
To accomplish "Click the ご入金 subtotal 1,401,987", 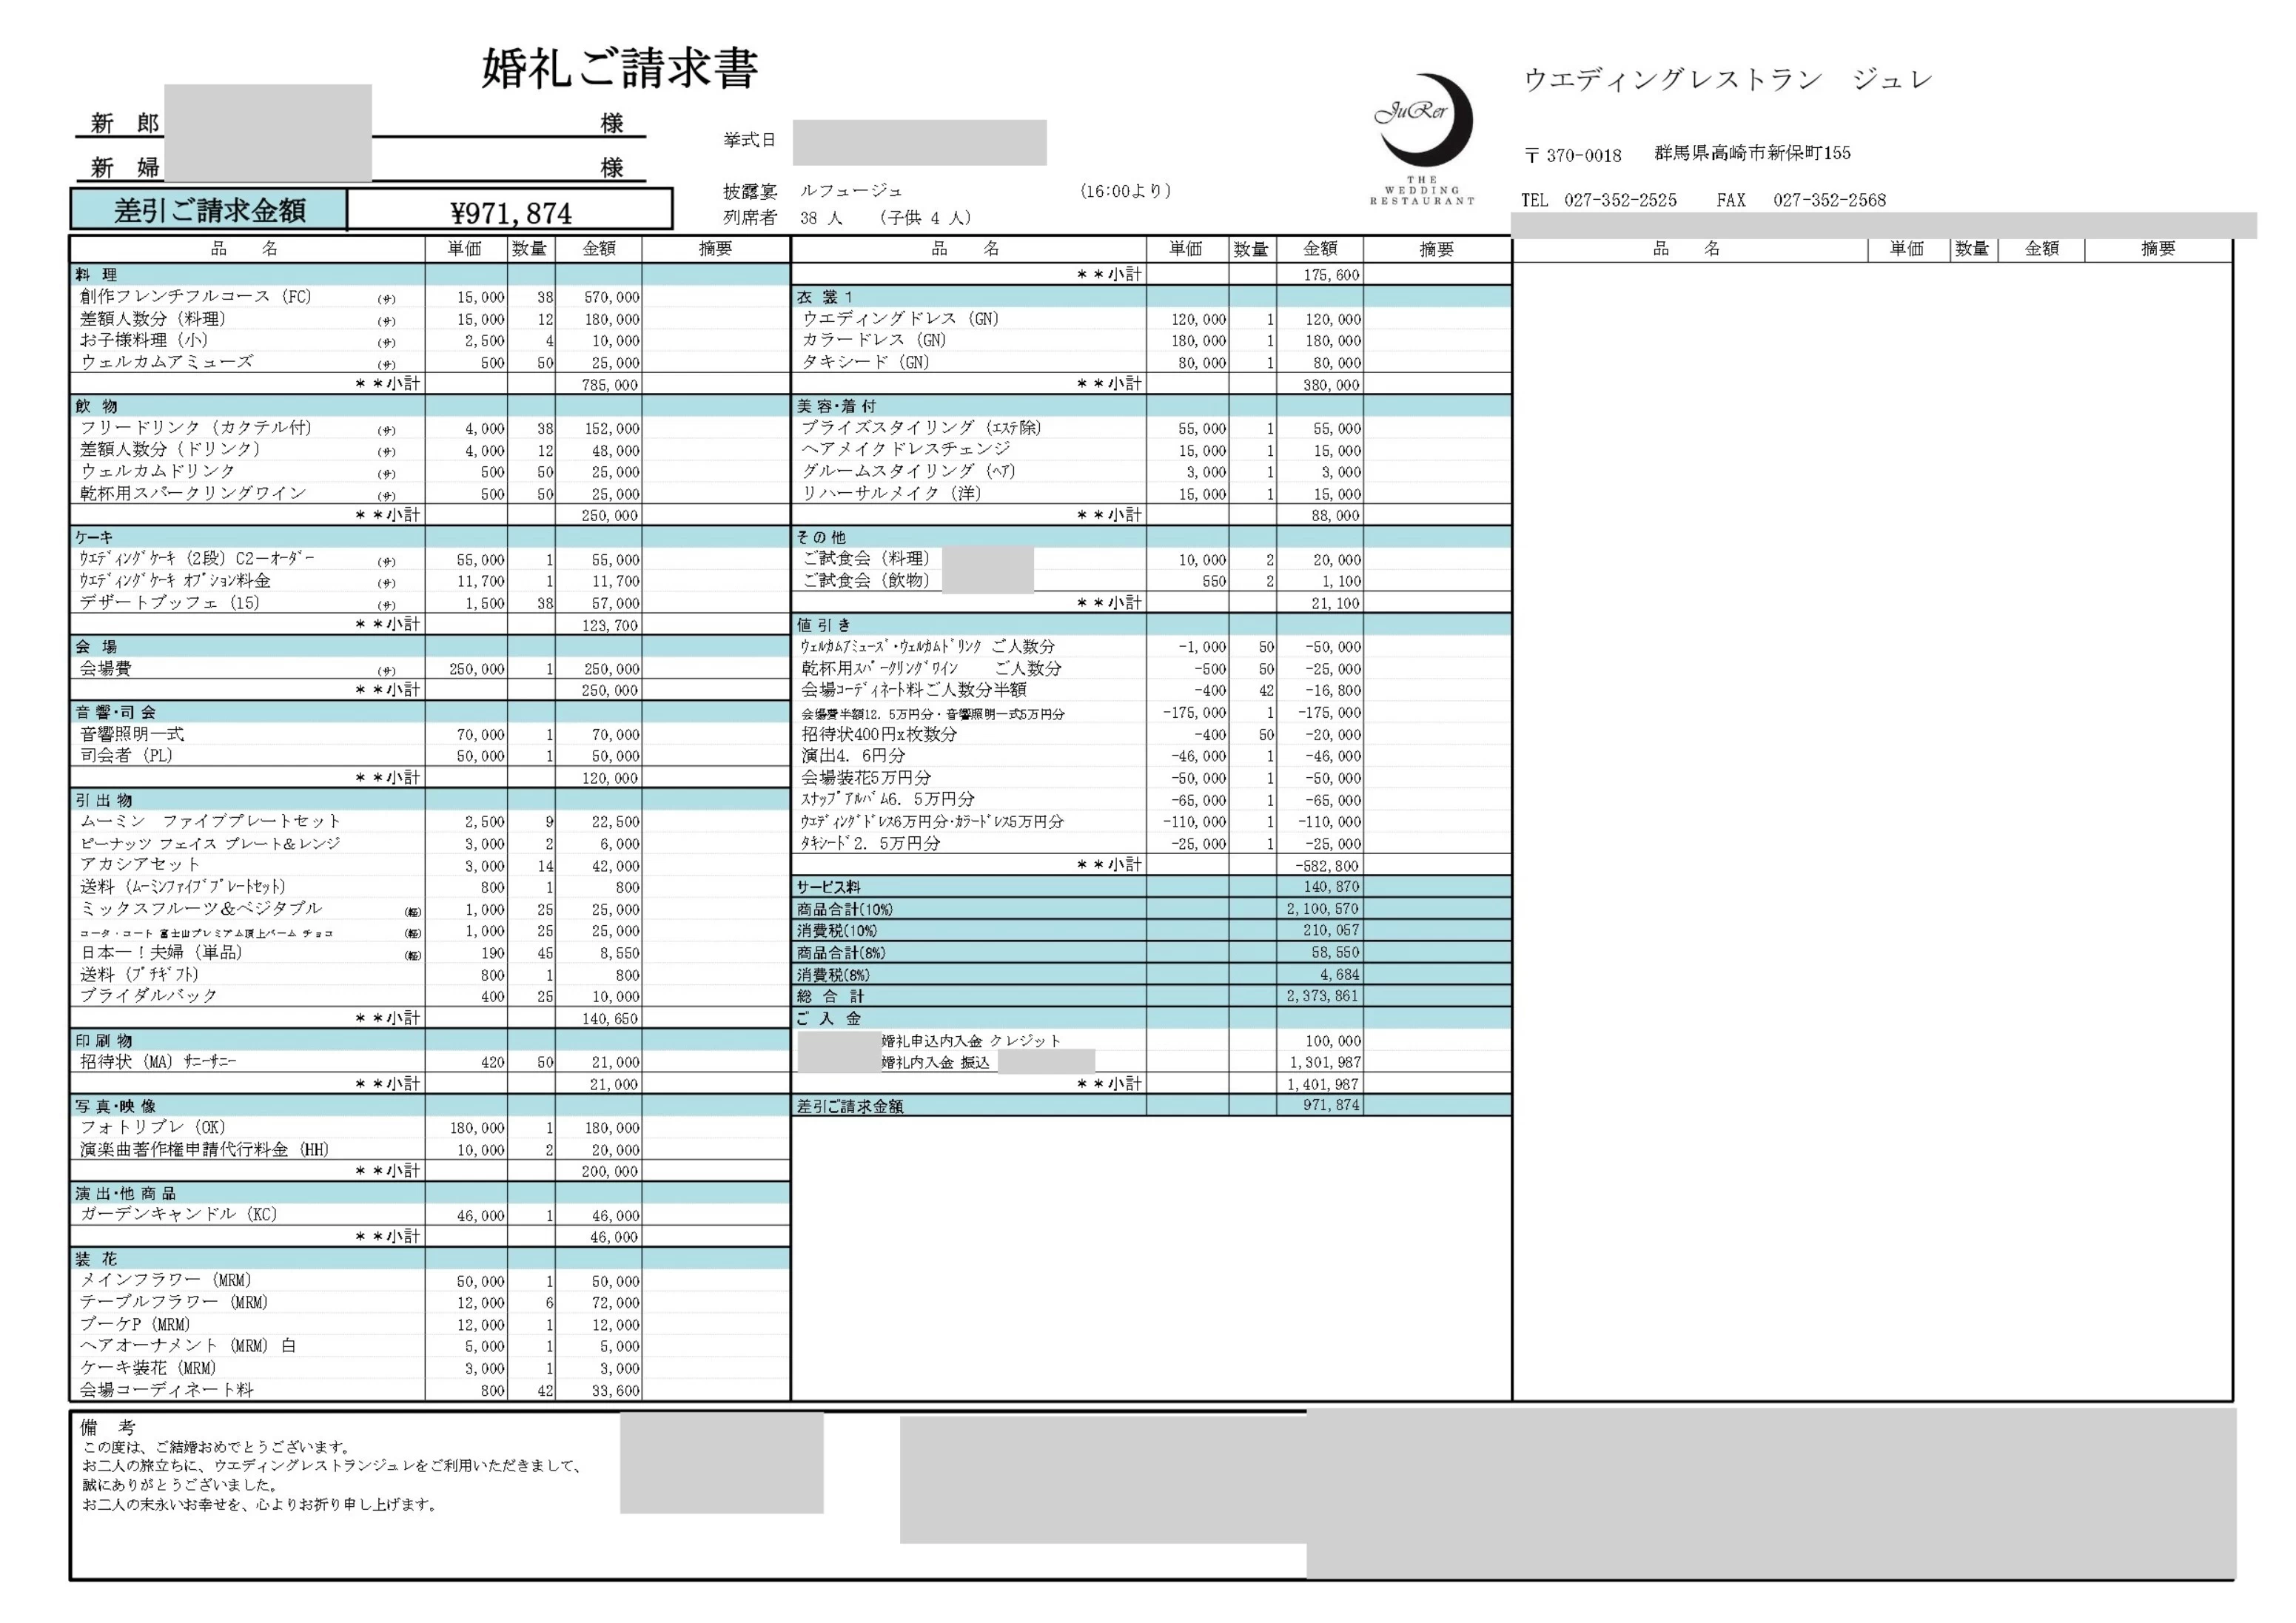I will [x=1323, y=1085].
